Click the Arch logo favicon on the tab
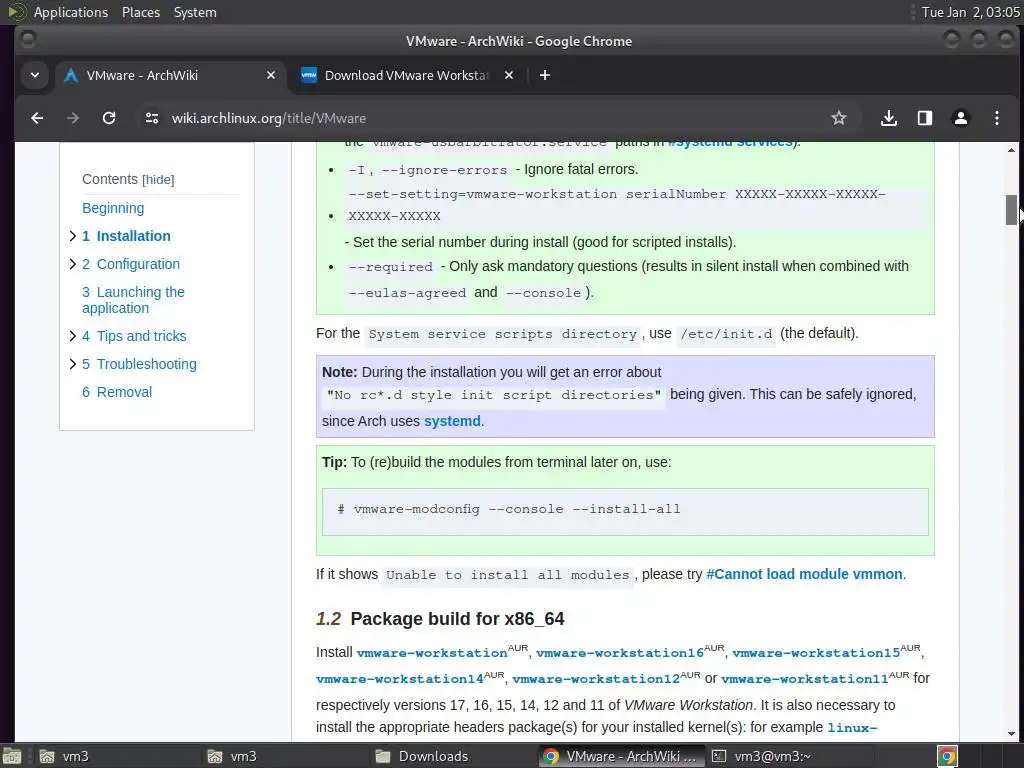 (x=71, y=76)
